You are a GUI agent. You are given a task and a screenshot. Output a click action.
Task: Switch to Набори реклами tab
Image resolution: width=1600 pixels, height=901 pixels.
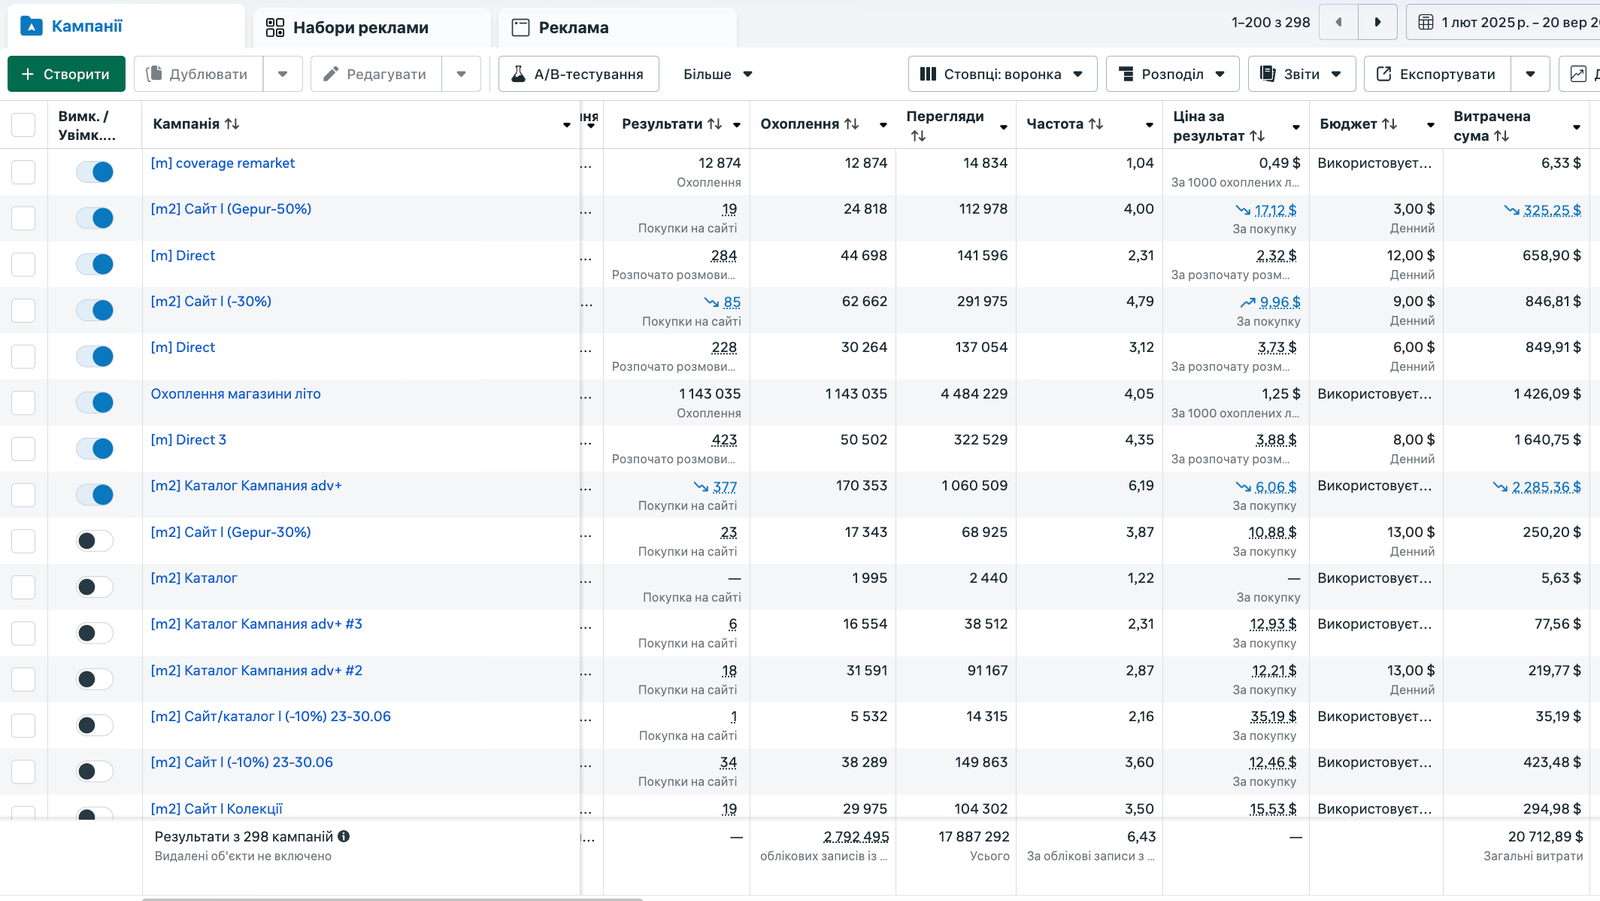tap(348, 28)
